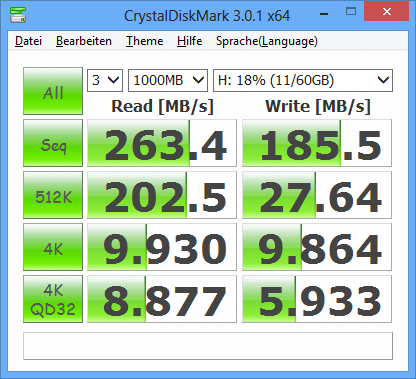Start the 512K benchmark test
The image size is (416, 379).
tap(53, 195)
